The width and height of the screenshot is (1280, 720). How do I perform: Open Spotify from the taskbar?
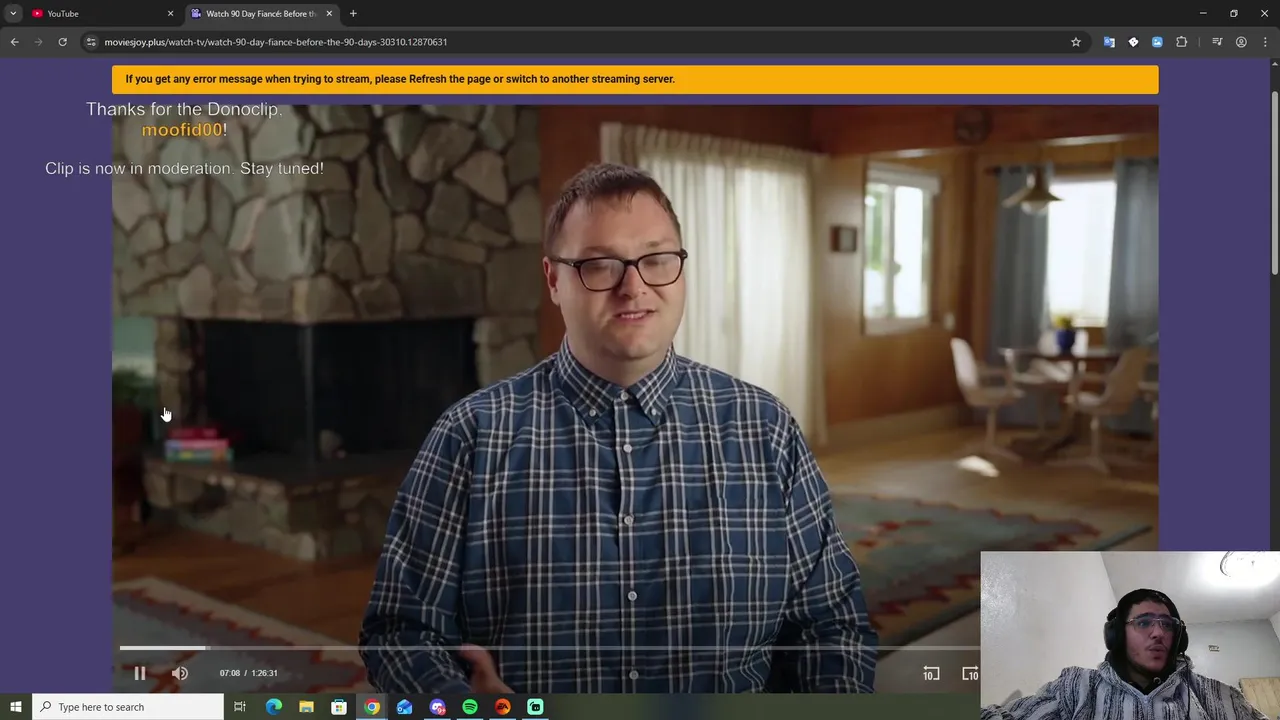click(x=470, y=707)
